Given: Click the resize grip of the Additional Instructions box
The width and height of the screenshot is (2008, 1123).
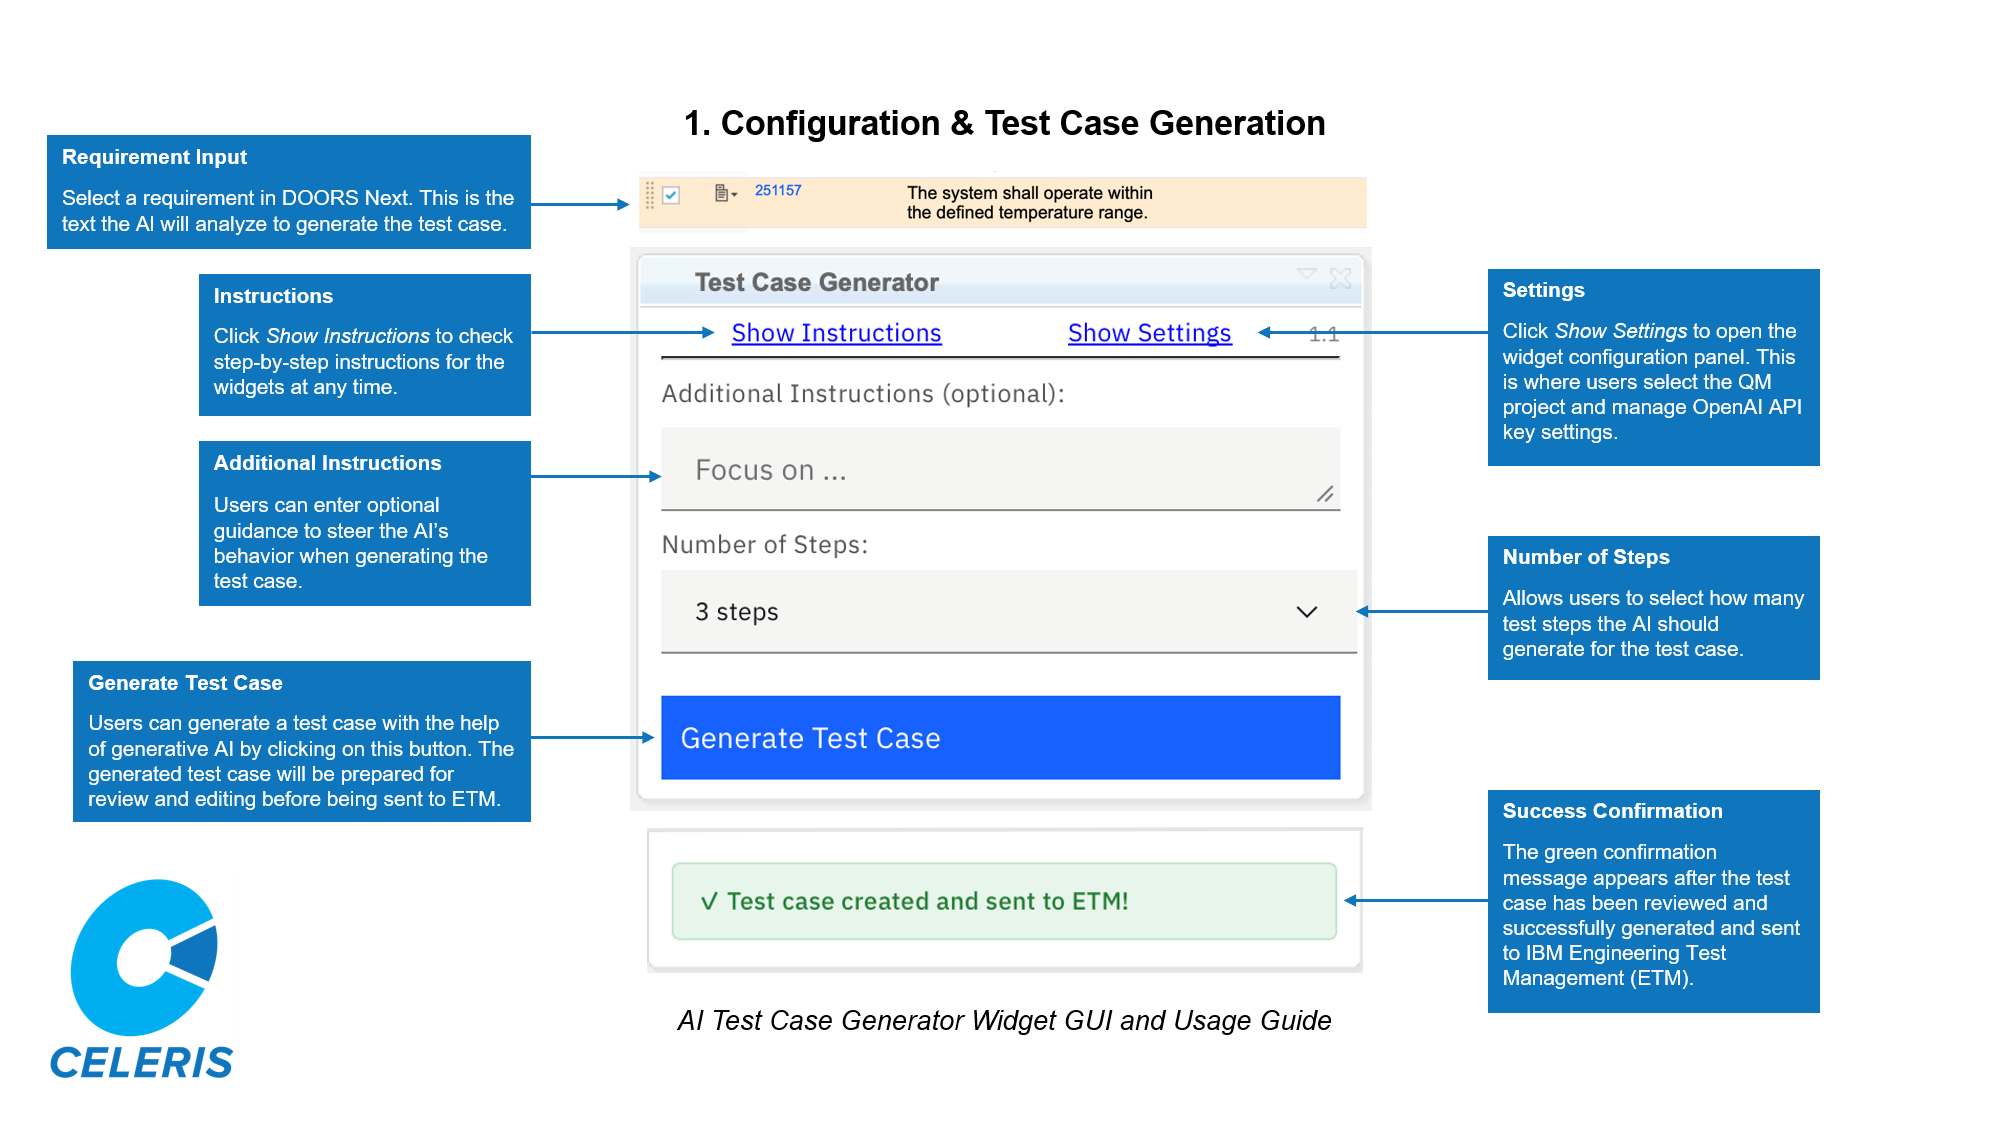Looking at the screenshot, I should [x=1327, y=492].
